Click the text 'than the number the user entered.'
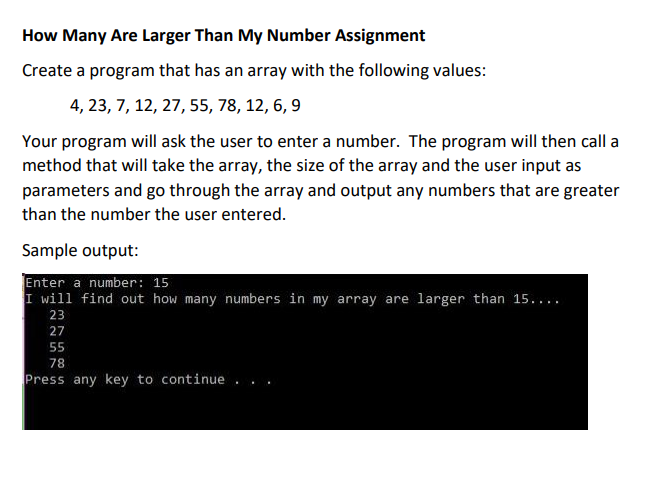This screenshot has width=660, height=479. tap(154, 215)
